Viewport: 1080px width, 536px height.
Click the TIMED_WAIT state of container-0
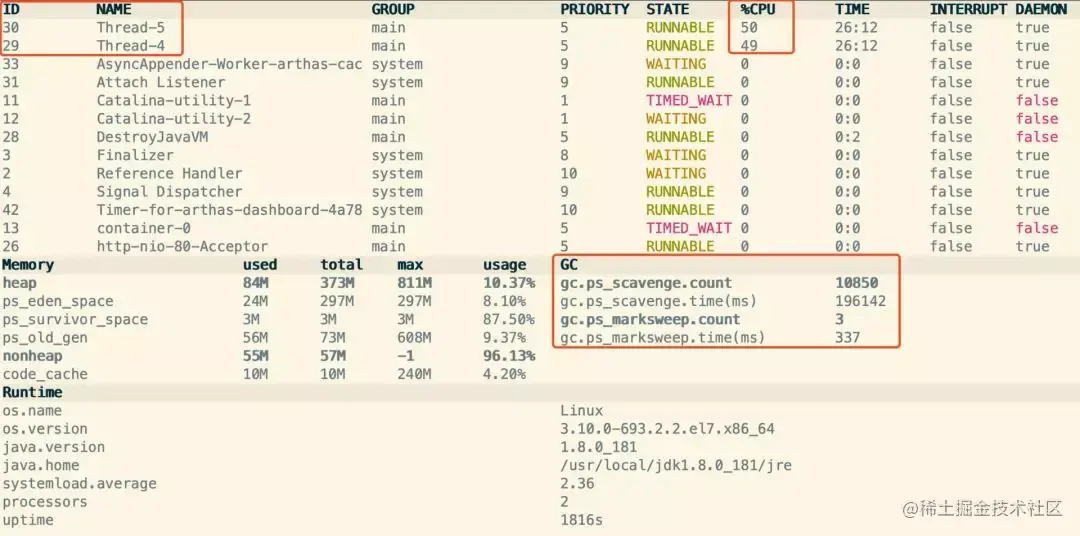click(689, 228)
